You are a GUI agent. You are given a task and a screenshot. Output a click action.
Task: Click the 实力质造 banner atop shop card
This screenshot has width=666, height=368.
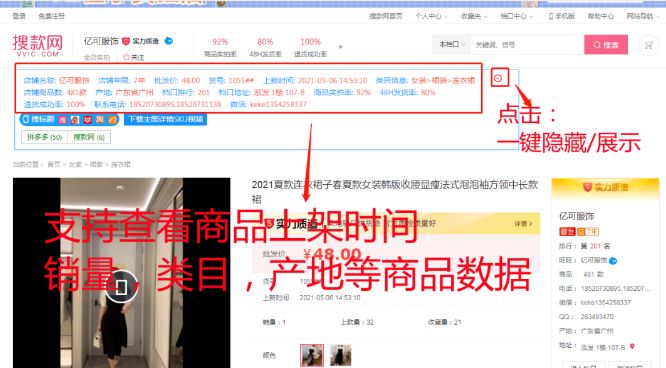pyautogui.click(x=605, y=187)
